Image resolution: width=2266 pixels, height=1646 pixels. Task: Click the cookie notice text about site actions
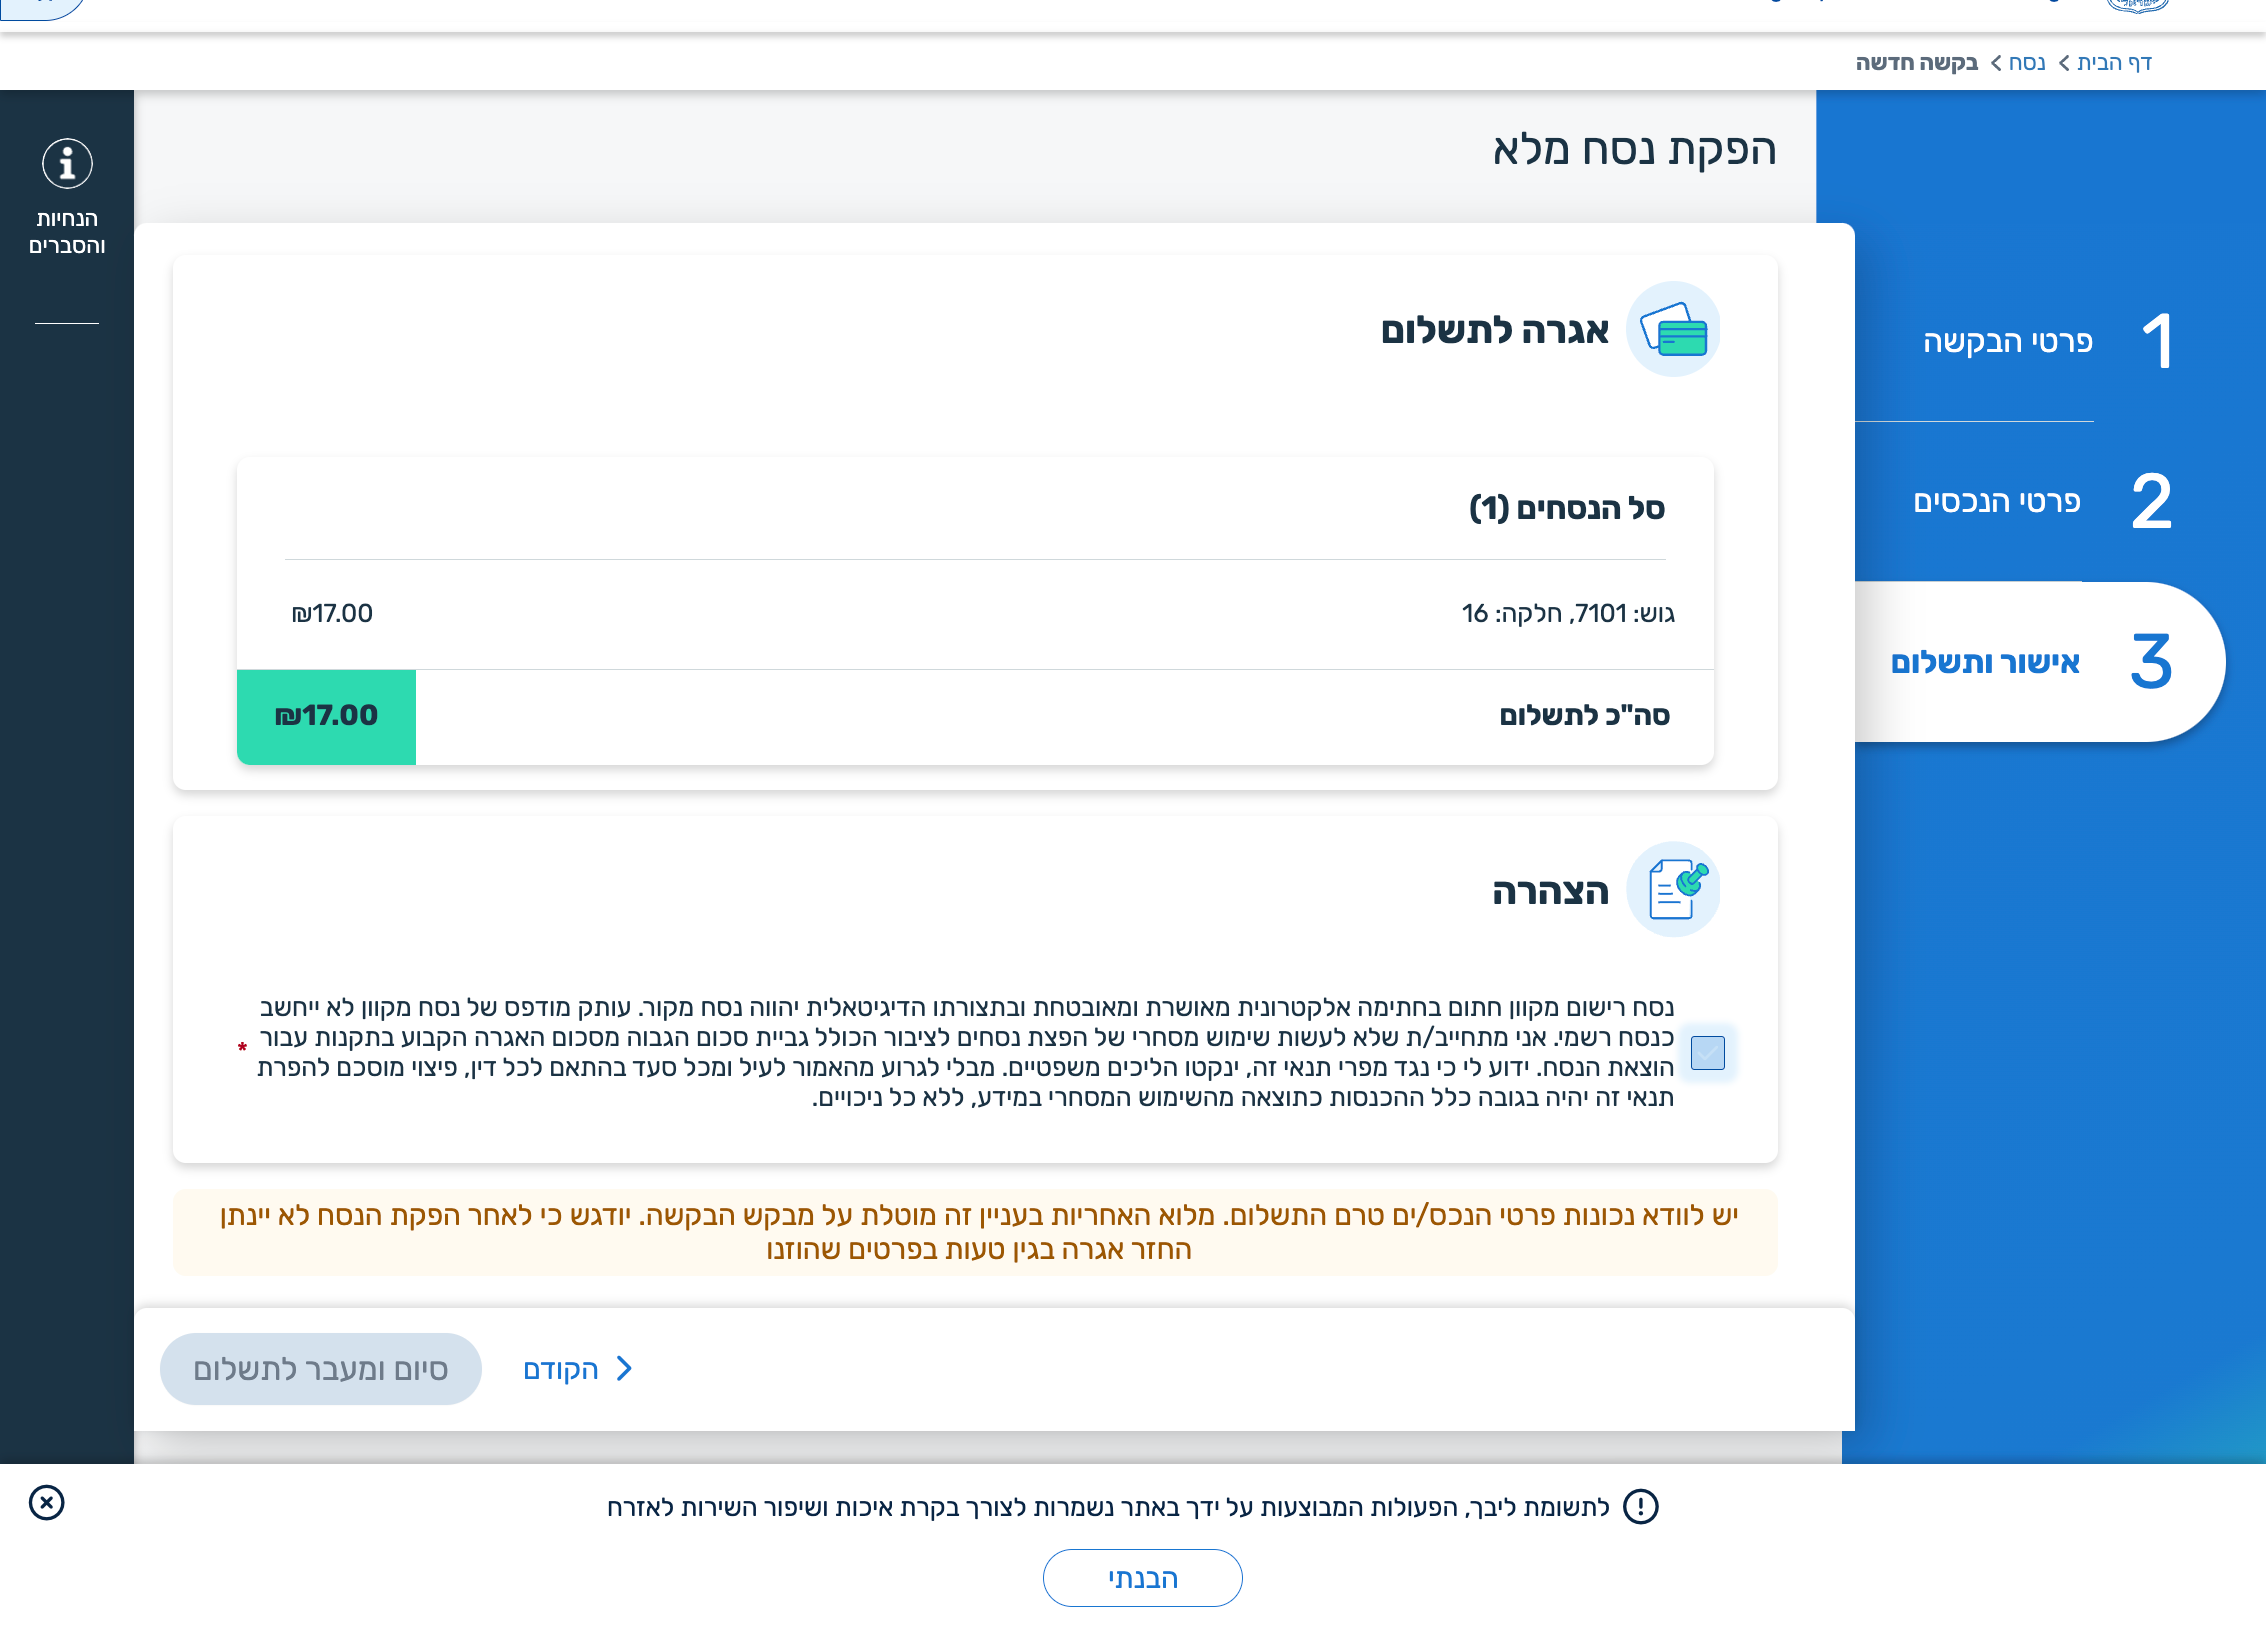(1108, 1507)
